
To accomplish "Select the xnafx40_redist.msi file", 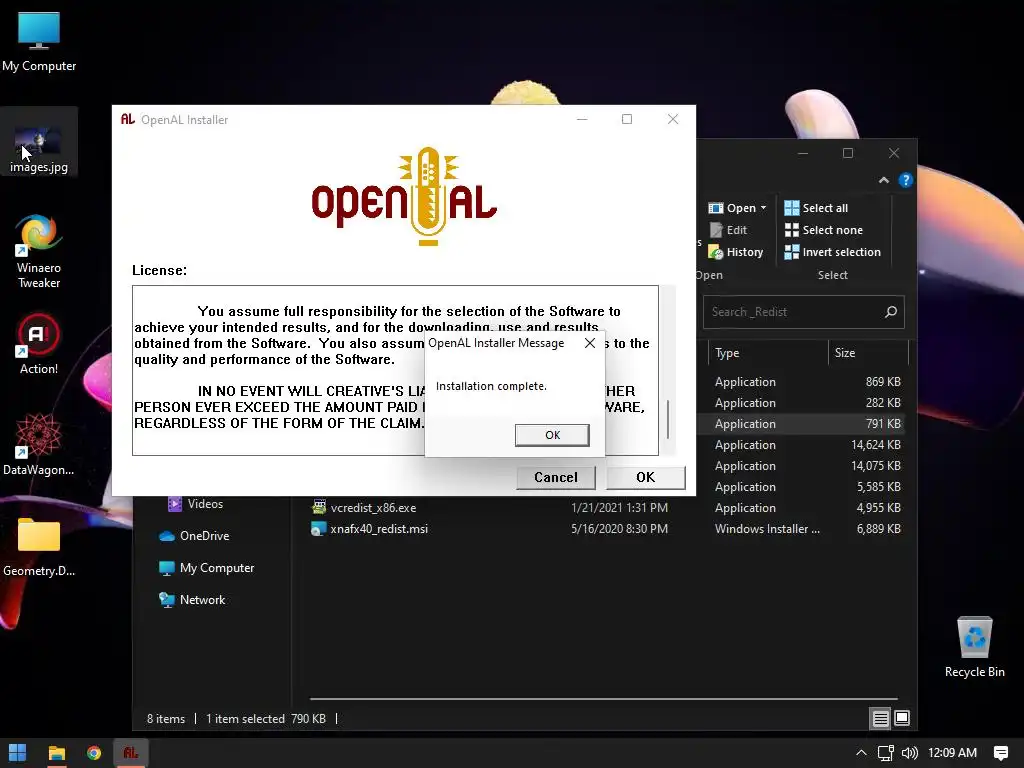I will [379, 529].
